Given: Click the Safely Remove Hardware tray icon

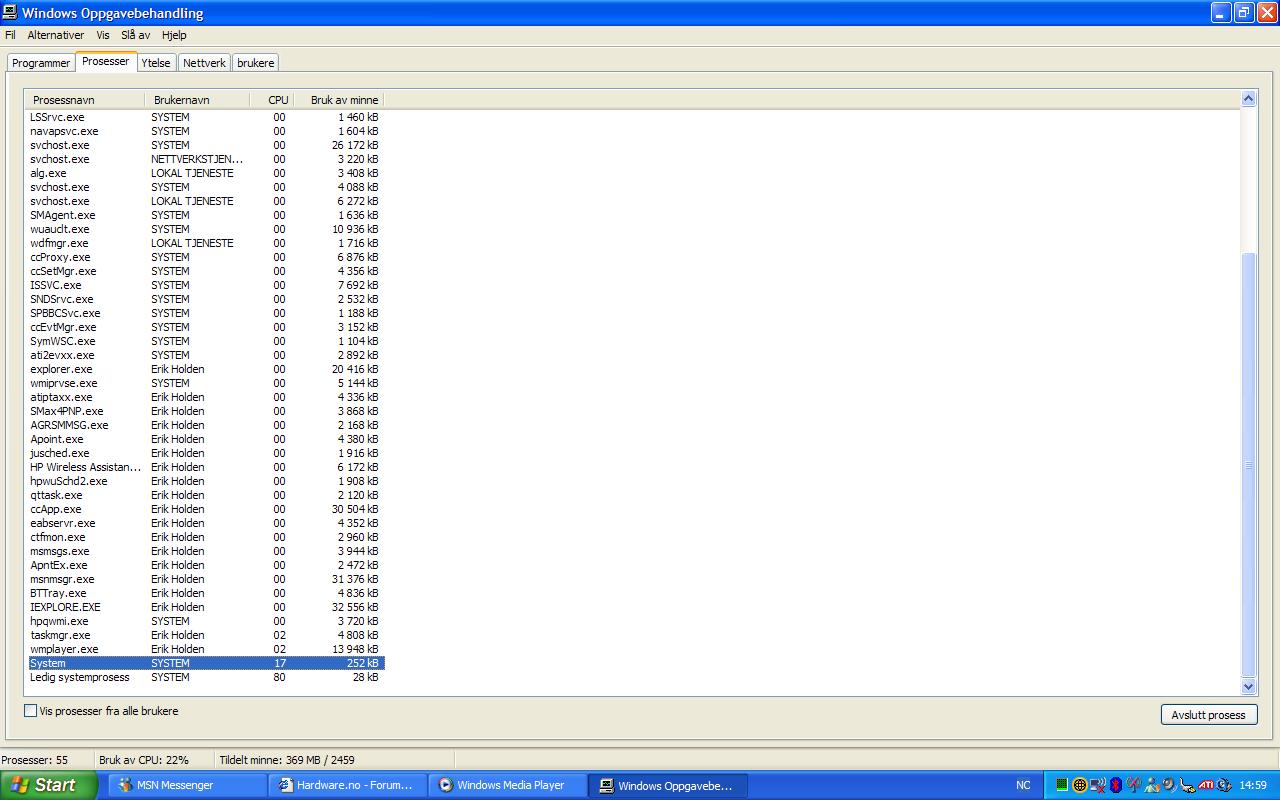Looking at the screenshot, I should tap(1187, 786).
